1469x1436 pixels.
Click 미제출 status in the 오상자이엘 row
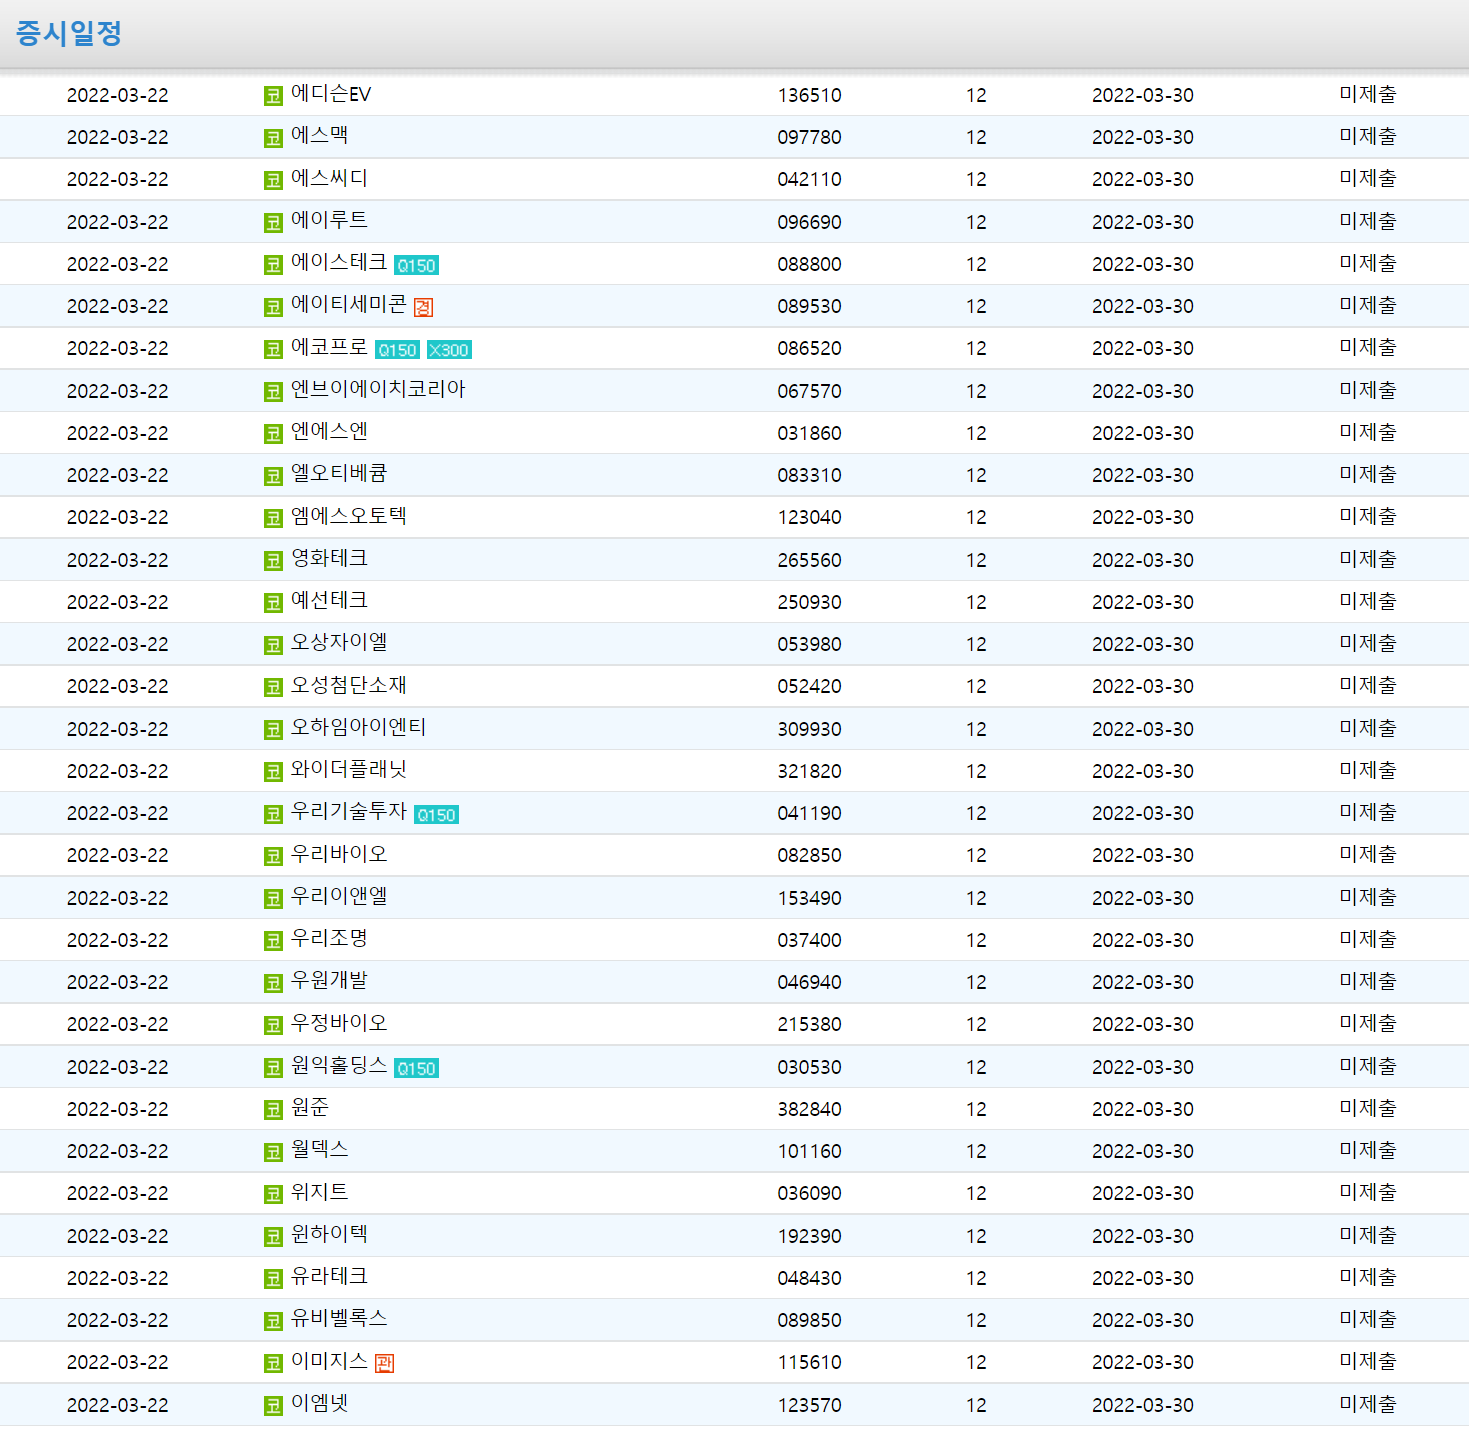tap(1367, 644)
